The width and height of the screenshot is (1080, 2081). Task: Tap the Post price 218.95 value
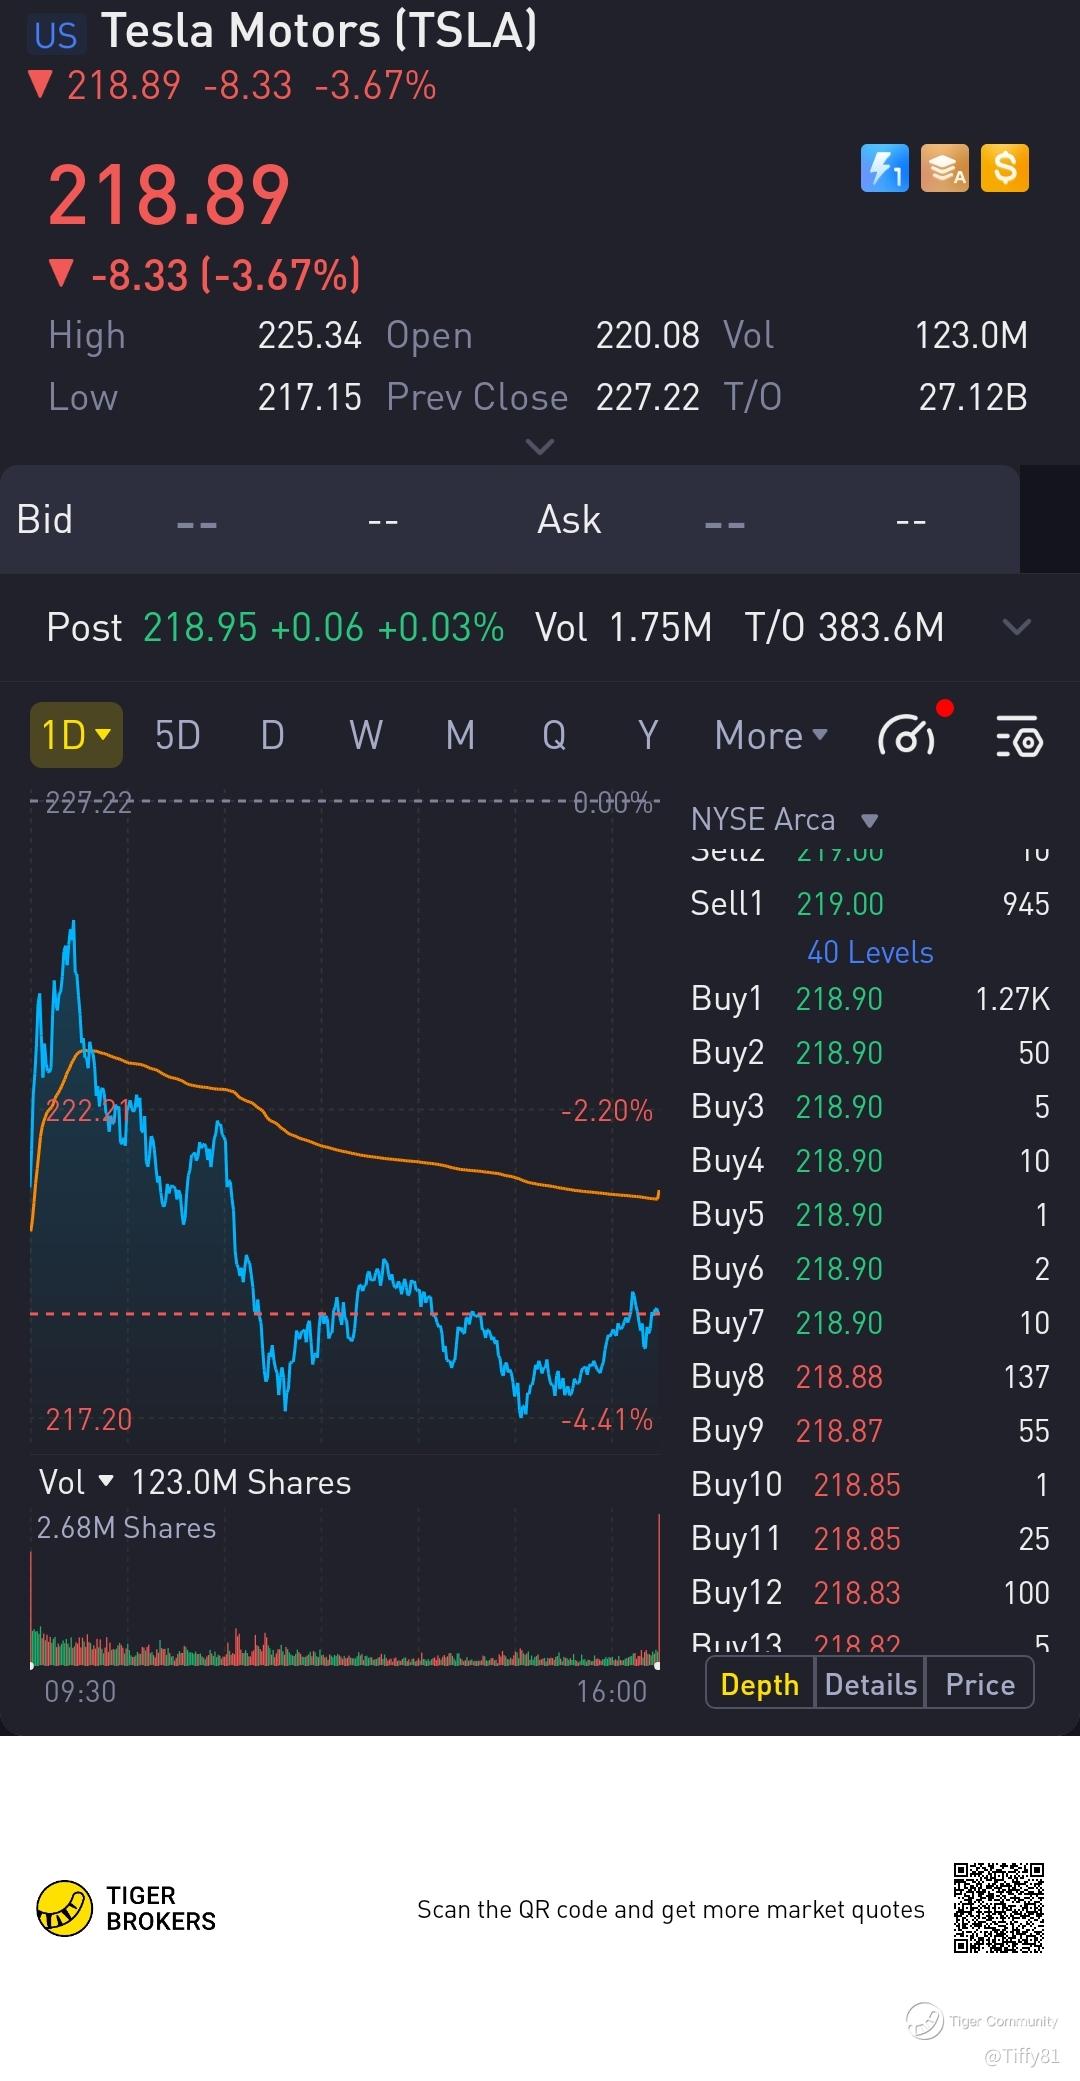201,628
